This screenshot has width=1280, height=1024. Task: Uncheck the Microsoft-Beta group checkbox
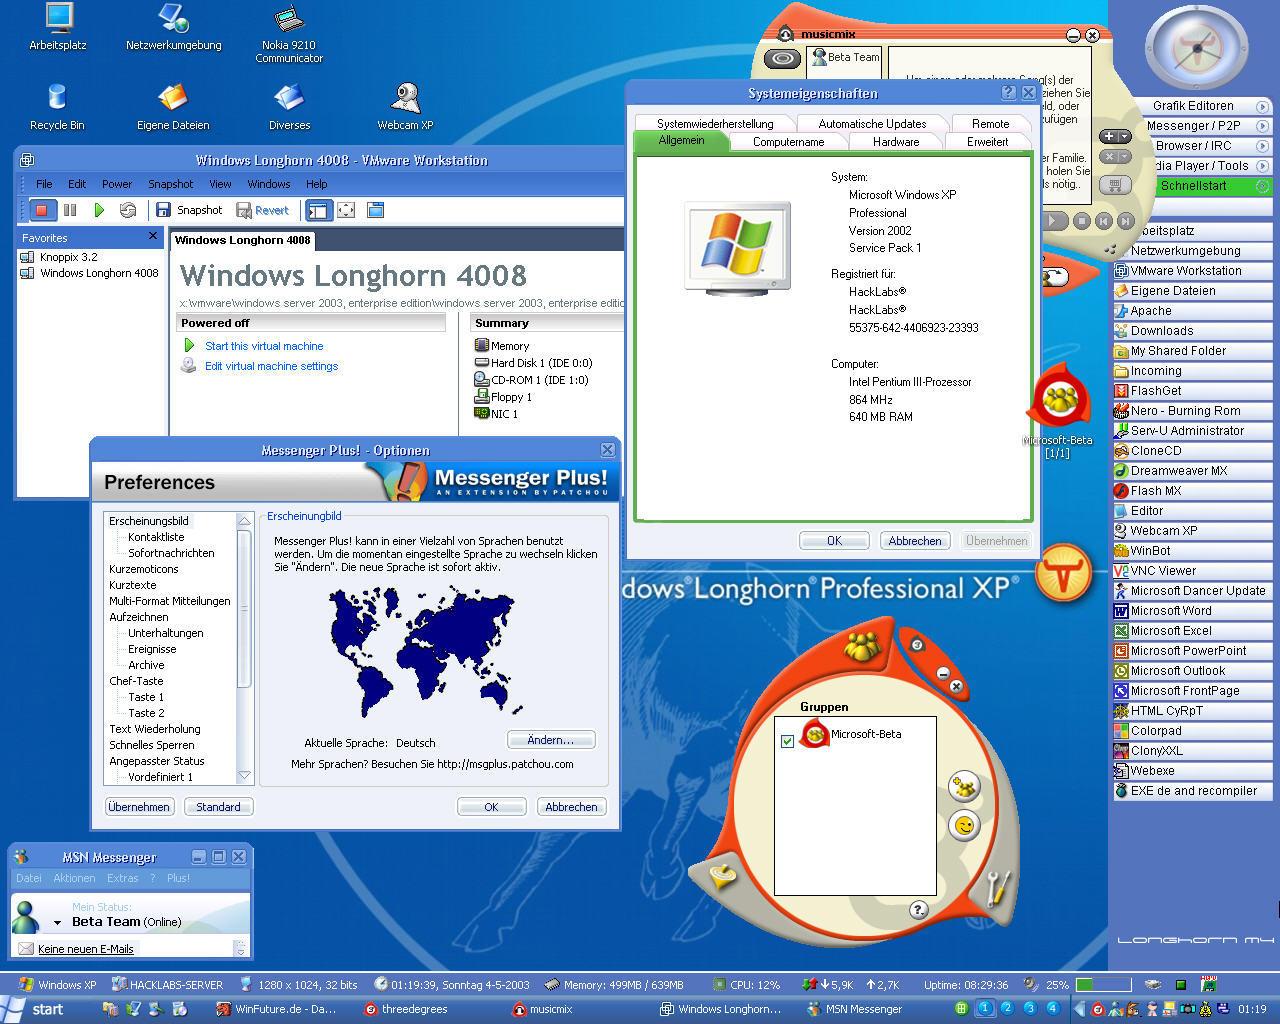tap(787, 741)
